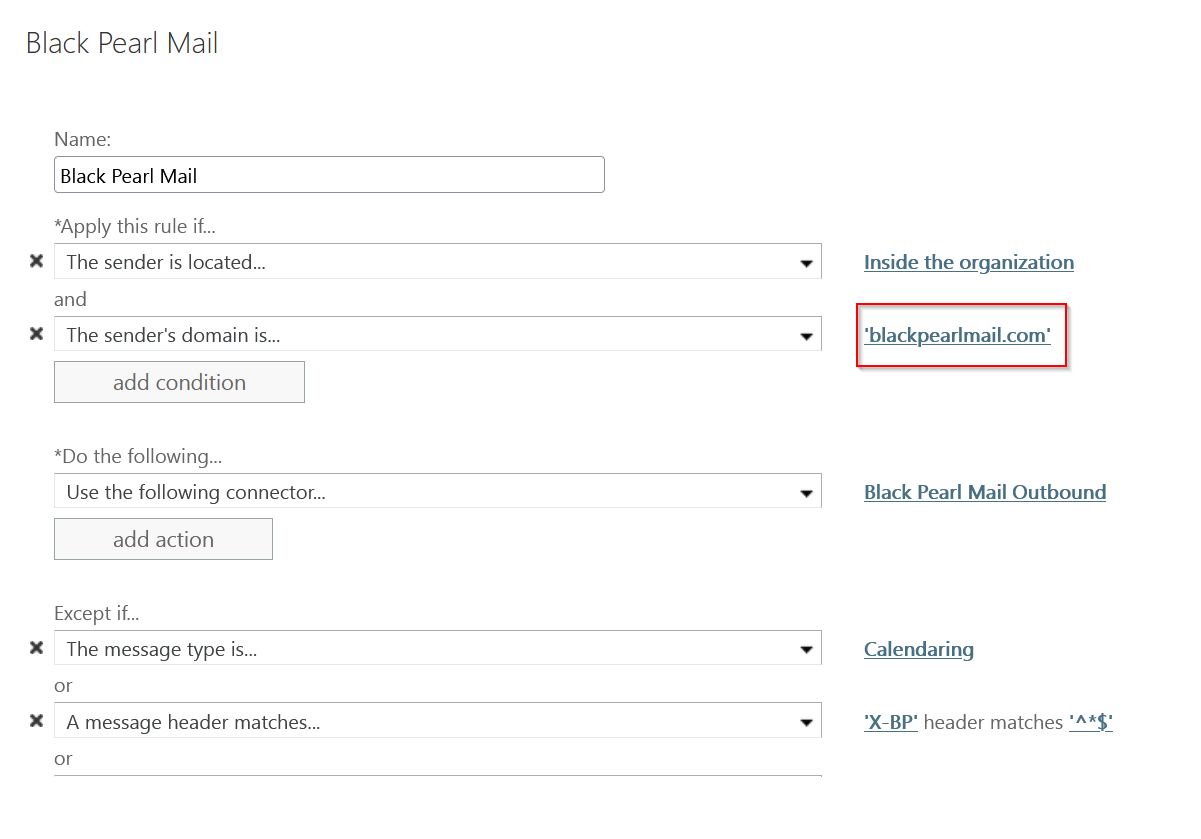Image resolution: width=1201 pixels, height=839 pixels.
Task: Expand 'The sender's domain is...' dropdown
Action: click(437, 335)
